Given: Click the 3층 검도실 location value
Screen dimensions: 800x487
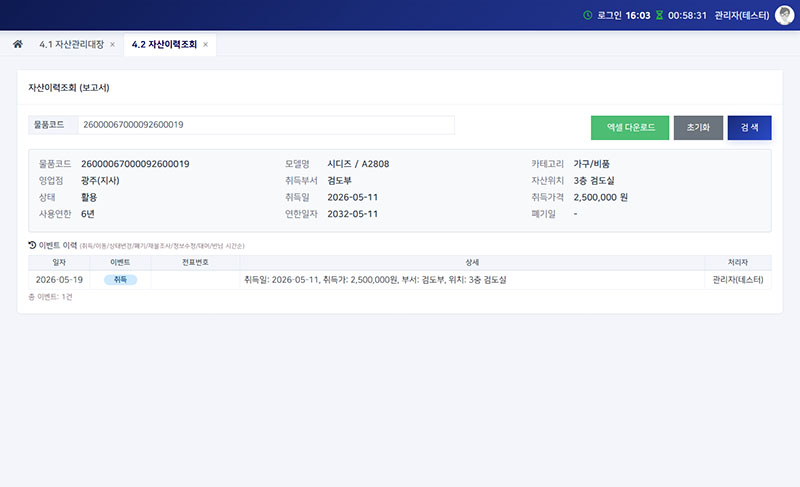Looking at the screenshot, I should click(x=594, y=181).
